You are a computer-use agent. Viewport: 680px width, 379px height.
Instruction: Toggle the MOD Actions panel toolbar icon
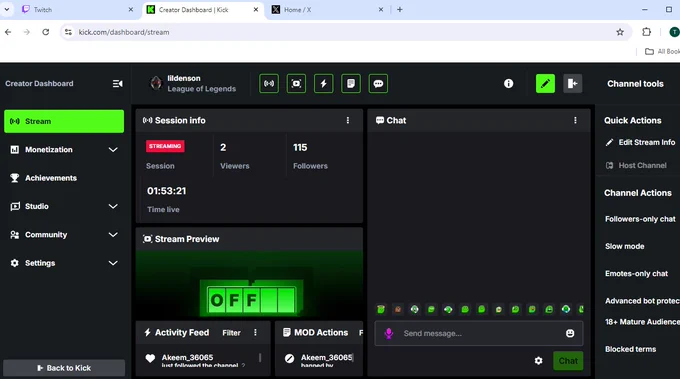351,84
